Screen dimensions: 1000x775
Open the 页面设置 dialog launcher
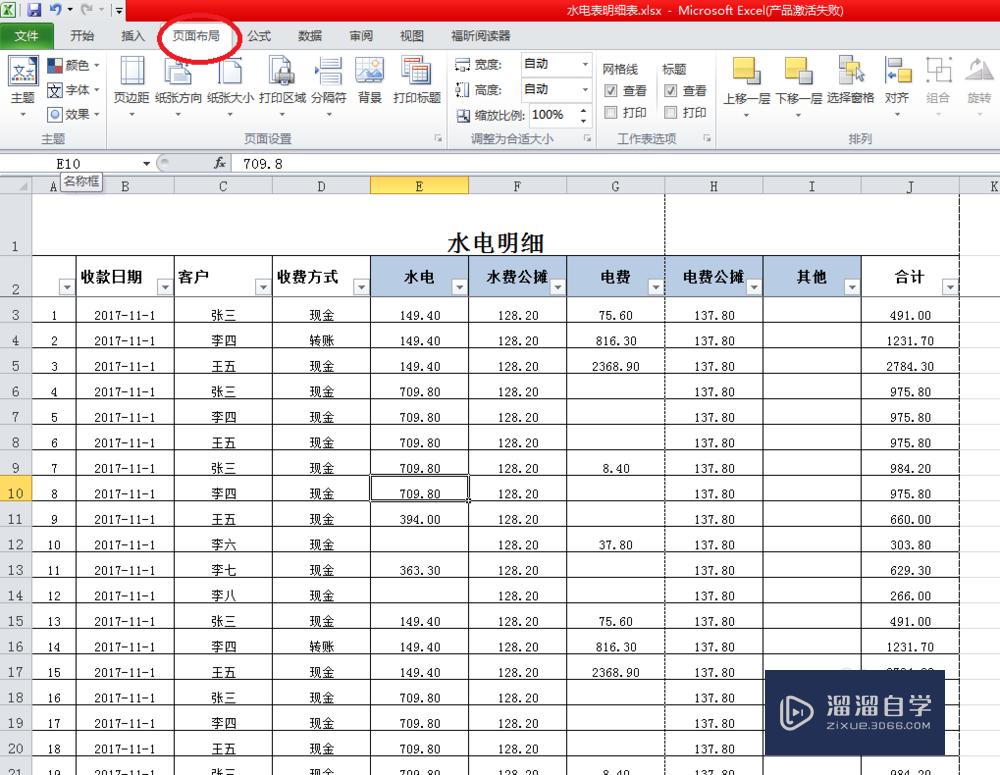click(437, 139)
